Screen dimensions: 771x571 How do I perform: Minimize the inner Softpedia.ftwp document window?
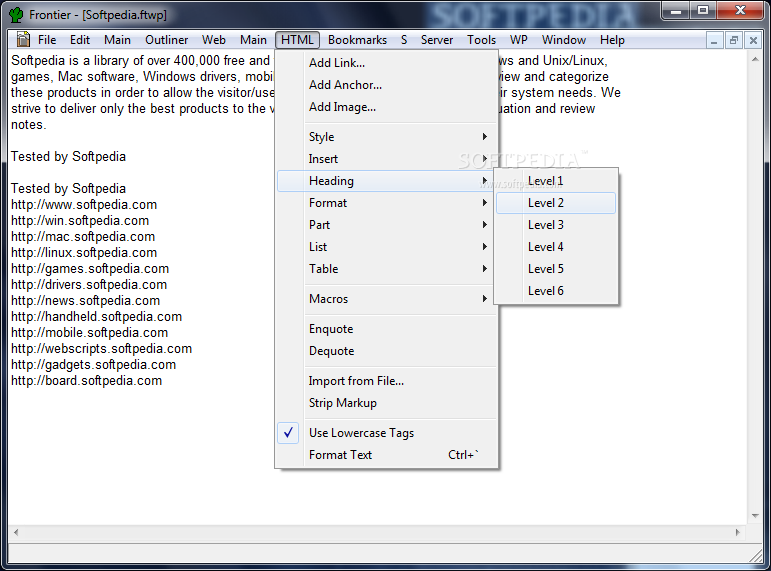[714, 40]
